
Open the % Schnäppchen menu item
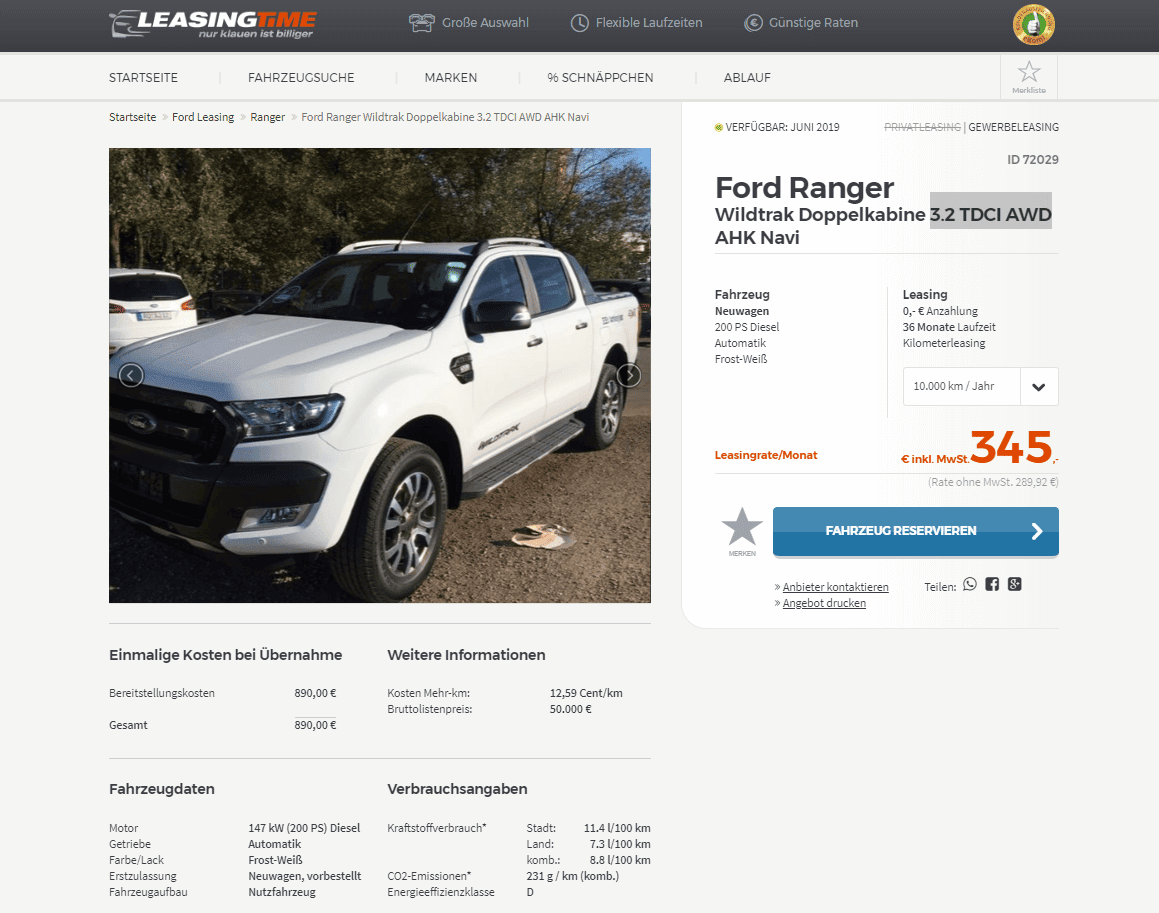coord(600,78)
